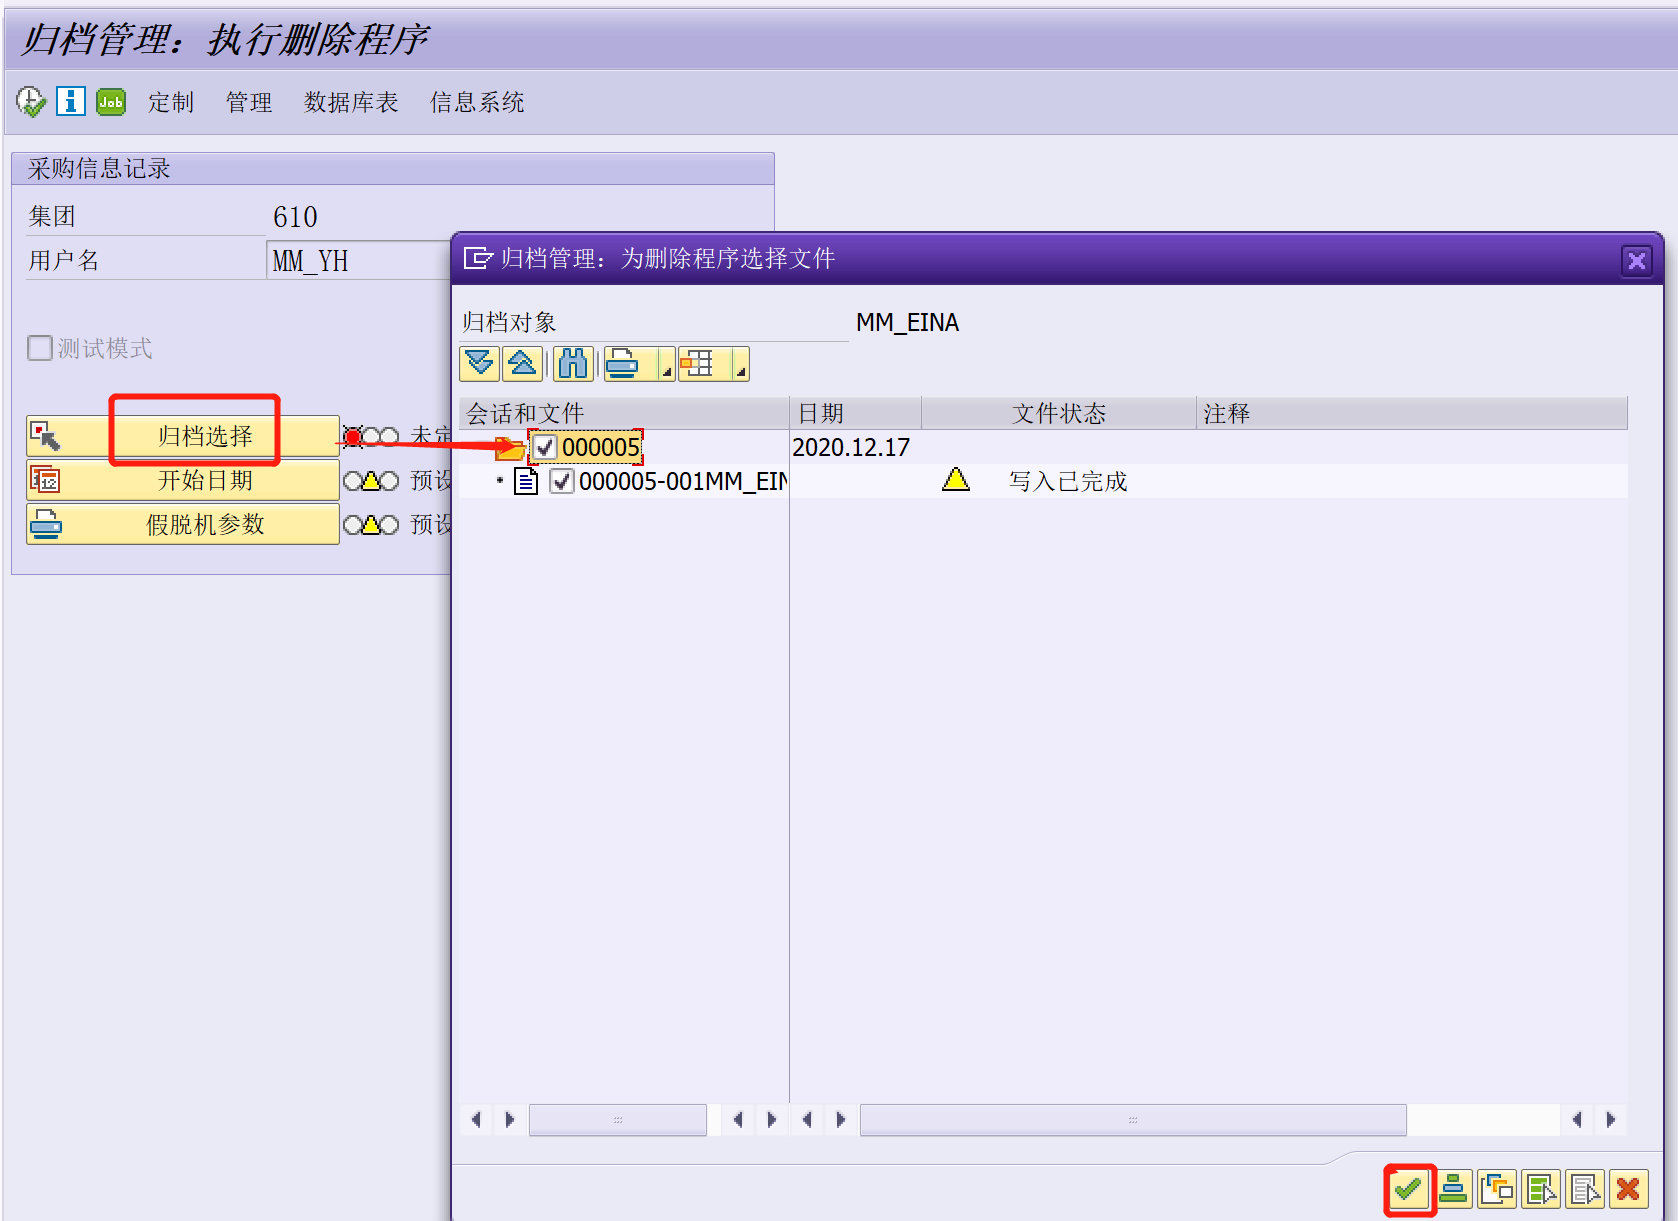Click the icon left of 归档选择 button
This screenshot has height=1221, width=1678.
point(45,436)
